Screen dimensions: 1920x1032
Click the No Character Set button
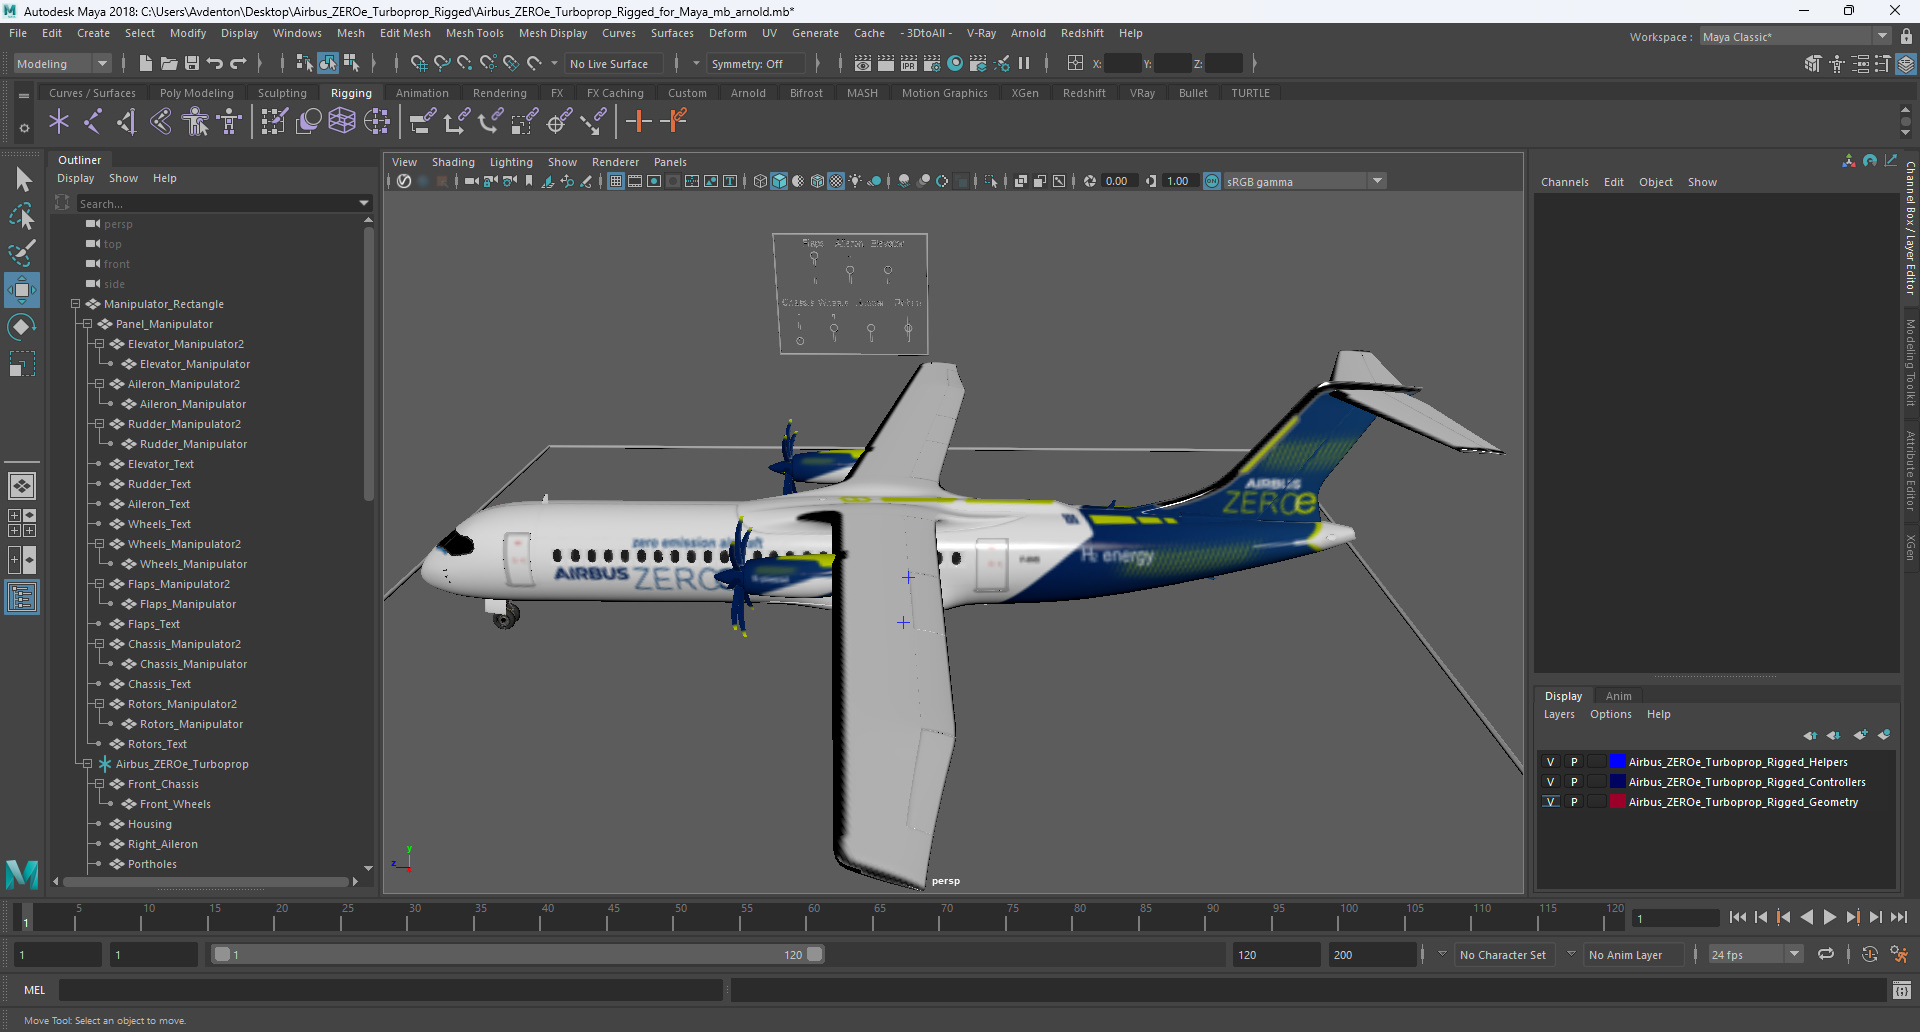[x=1502, y=955]
